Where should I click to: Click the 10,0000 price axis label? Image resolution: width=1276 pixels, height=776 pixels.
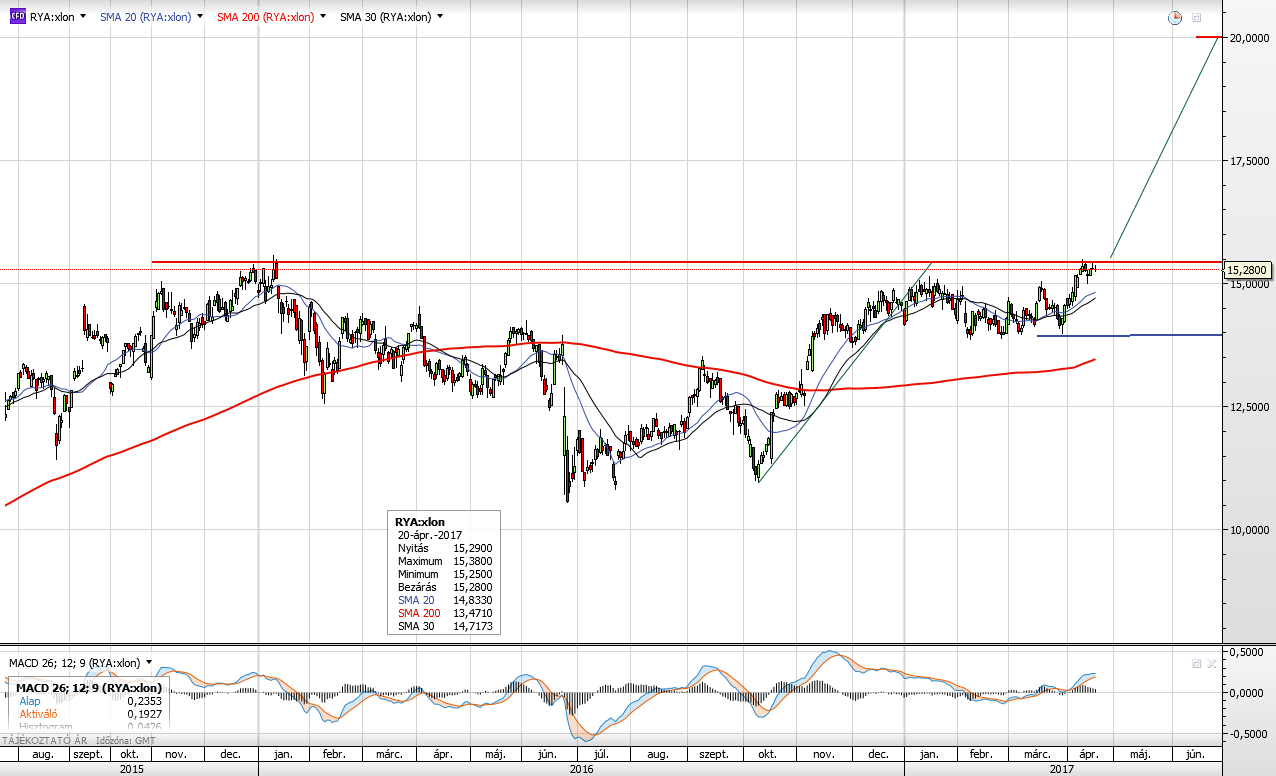[1249, 529]
